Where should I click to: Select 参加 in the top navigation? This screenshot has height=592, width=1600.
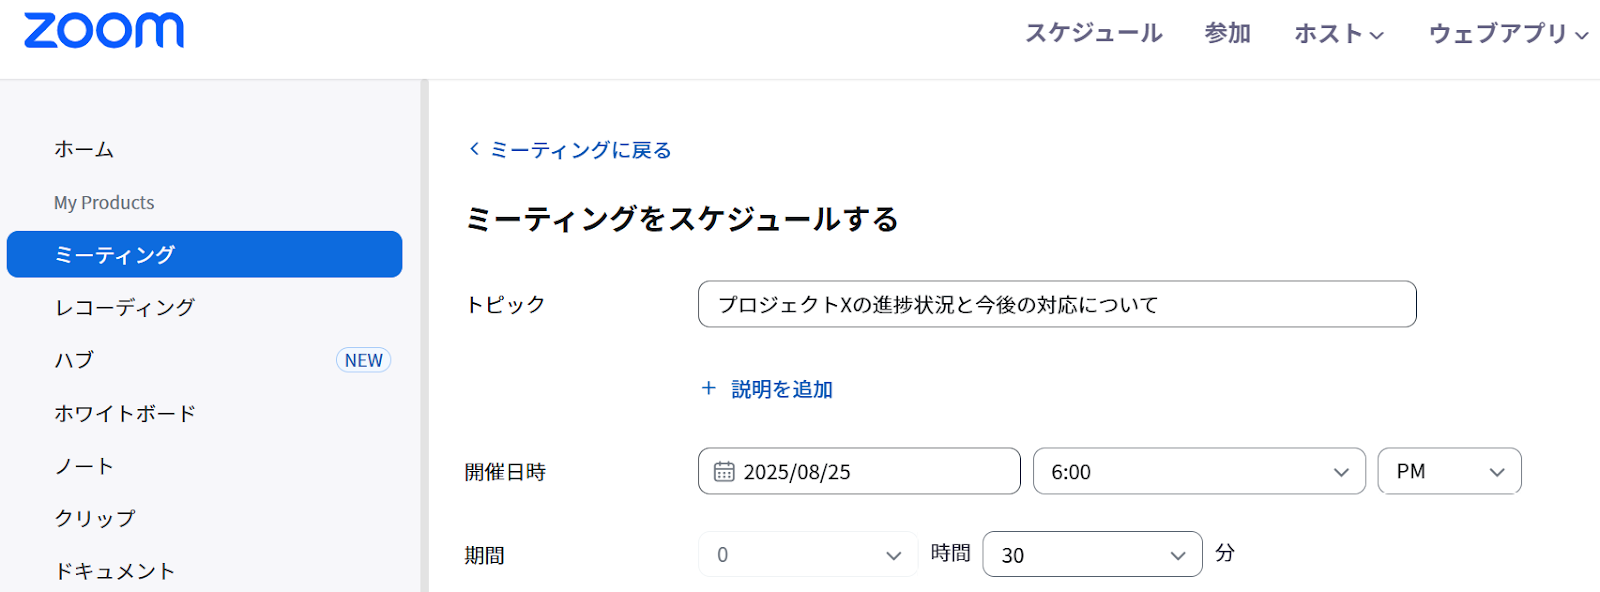click(x=1228, y=34)
